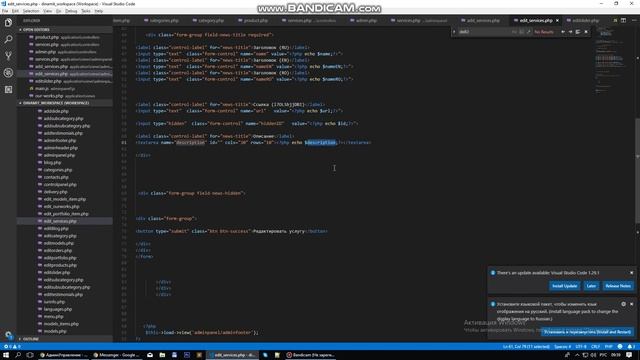Close the find widget
The height and width of the screenshot is (360, 640).
586,32
